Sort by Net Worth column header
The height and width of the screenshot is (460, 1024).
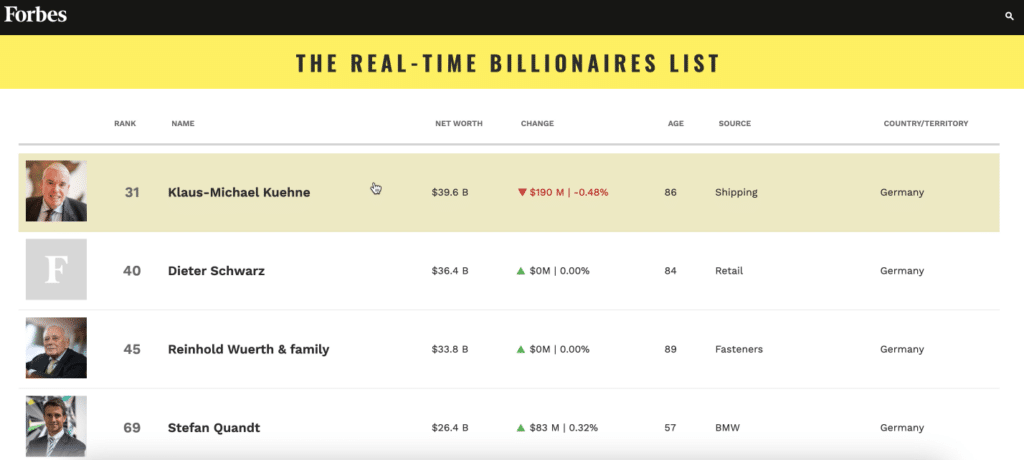[x=459, y=123]
